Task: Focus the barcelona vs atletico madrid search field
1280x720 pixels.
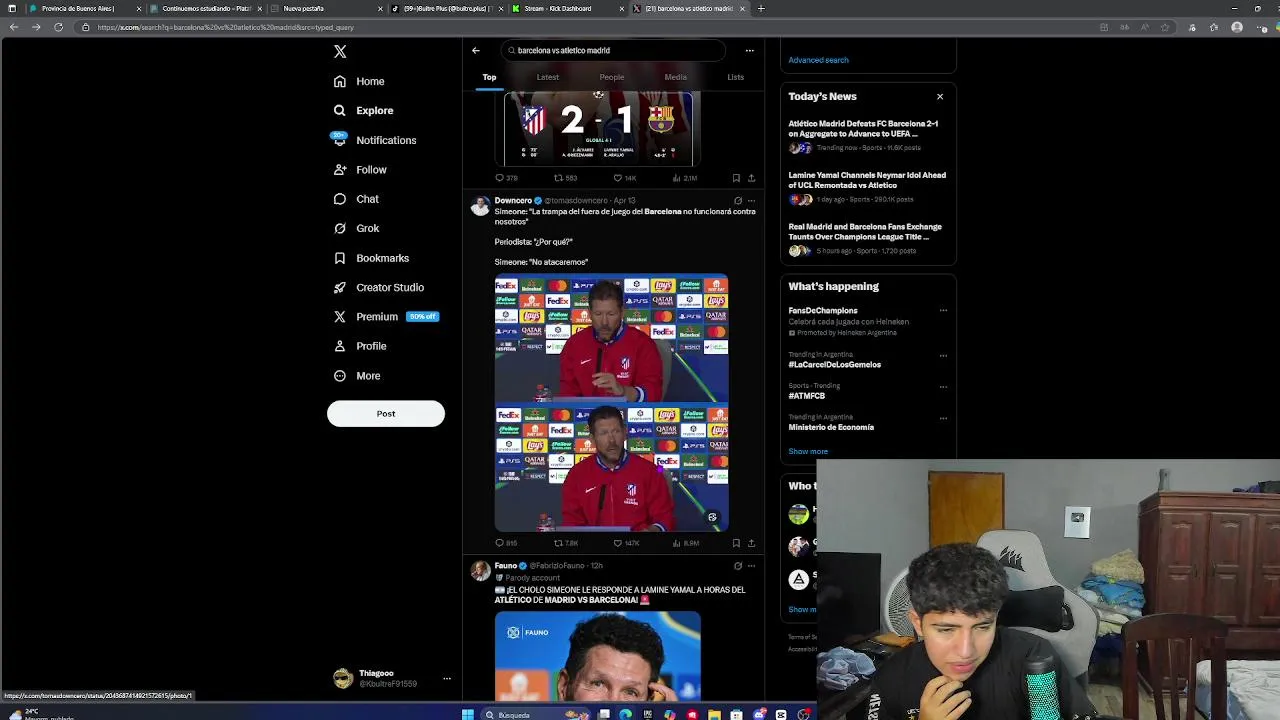Action: point(613,50)
